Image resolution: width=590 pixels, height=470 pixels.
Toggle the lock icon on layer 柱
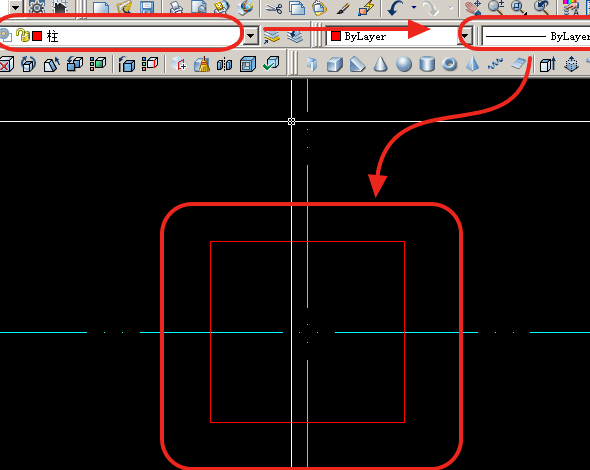pyautogui.click(x=23, y=35)
